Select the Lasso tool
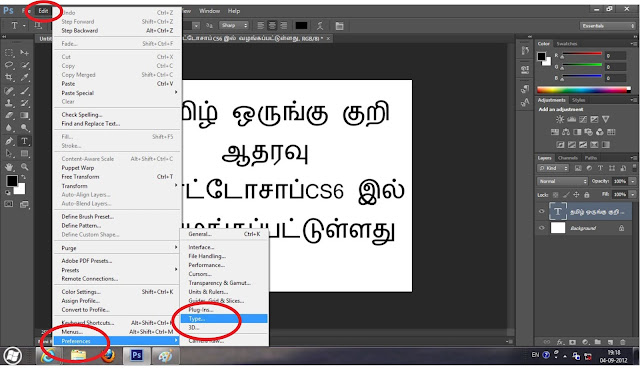 (x=9, y=65)
